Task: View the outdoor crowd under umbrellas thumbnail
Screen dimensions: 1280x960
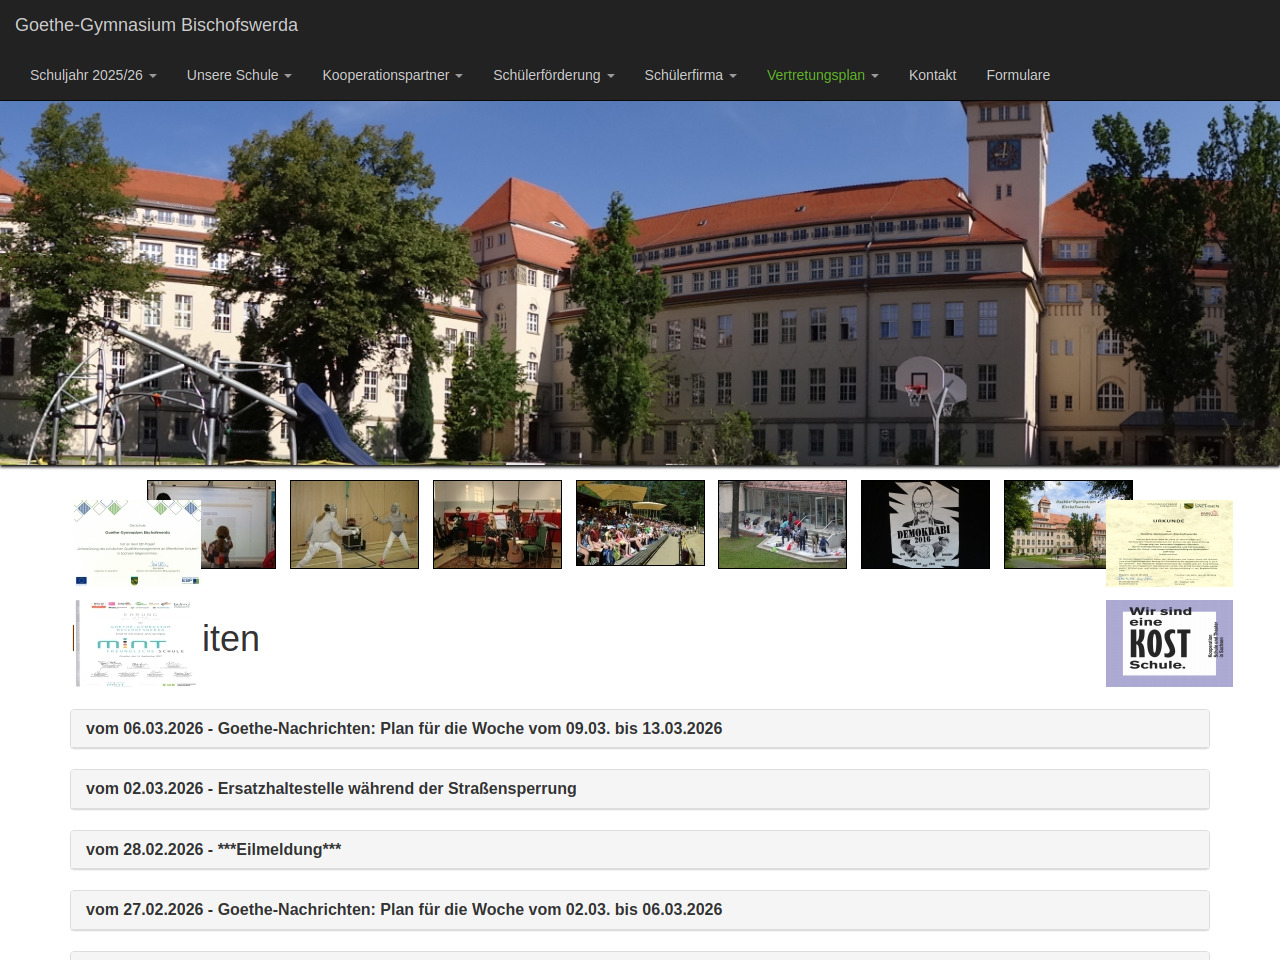Action: click(x=640, y=524)
